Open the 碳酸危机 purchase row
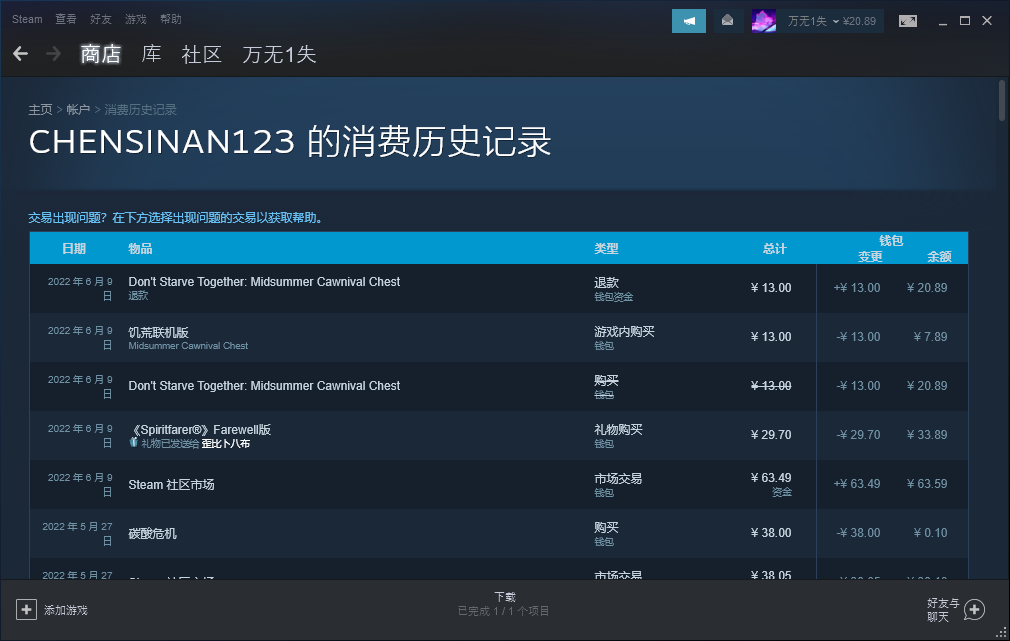1010x641 pixels. click(x=153, y=533)
